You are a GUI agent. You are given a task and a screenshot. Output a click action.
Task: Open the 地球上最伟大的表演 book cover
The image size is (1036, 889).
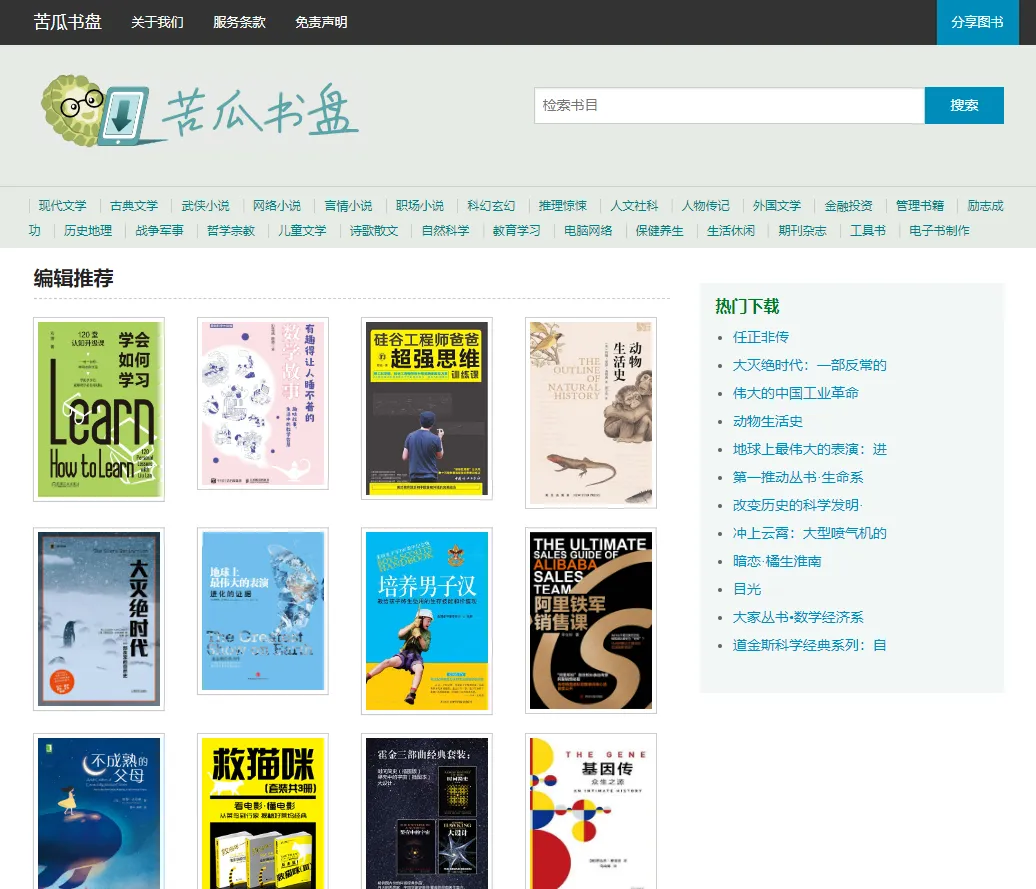(x=263, y=611)
